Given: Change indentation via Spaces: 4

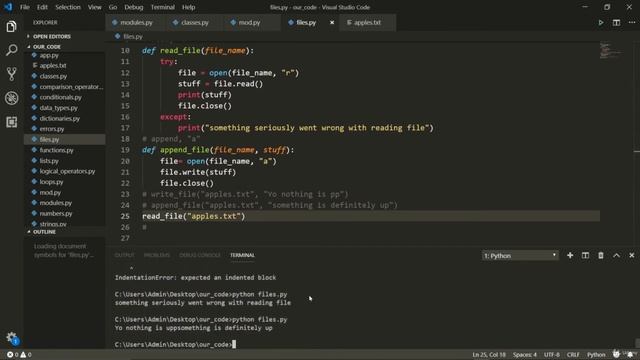Looking at the screenshot, I should coord(525,355).
